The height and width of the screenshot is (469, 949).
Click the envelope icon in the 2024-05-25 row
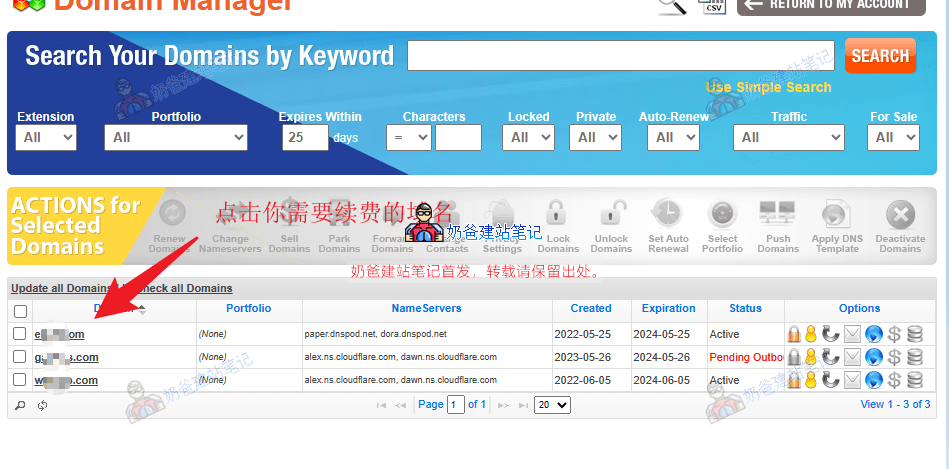852,334
